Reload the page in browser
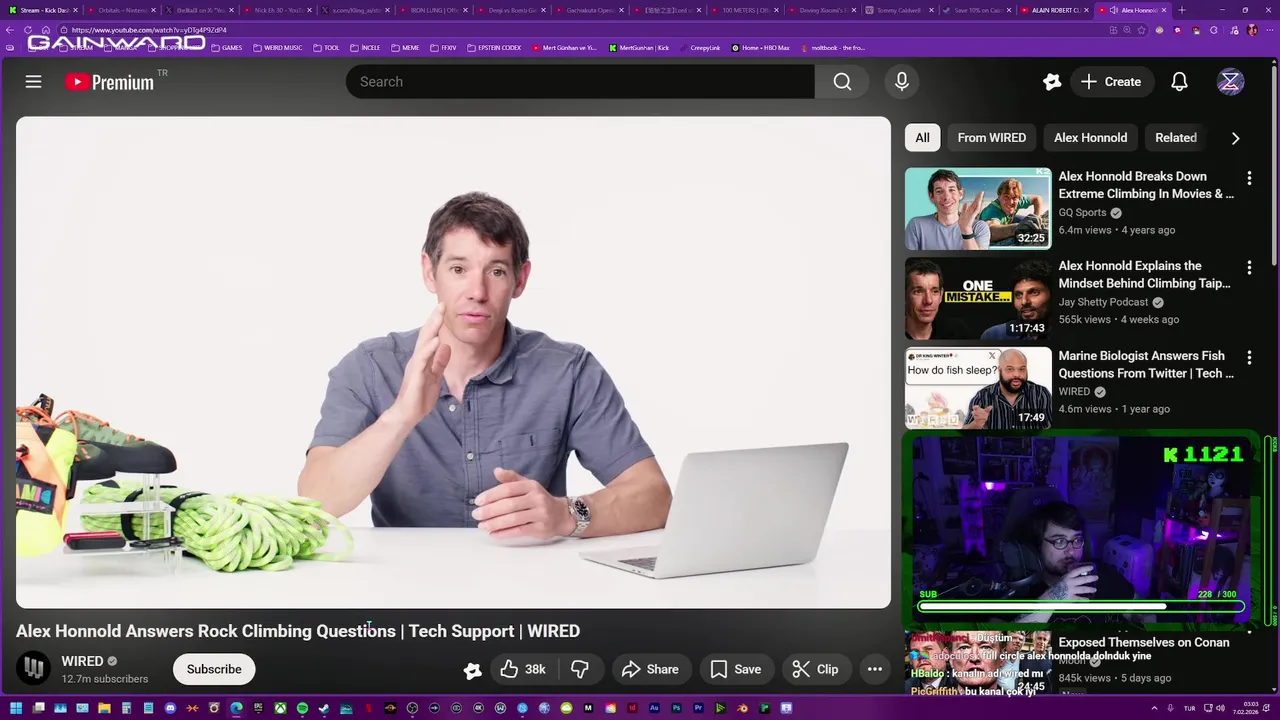1280x720 pixels. (x=28, y=30)
